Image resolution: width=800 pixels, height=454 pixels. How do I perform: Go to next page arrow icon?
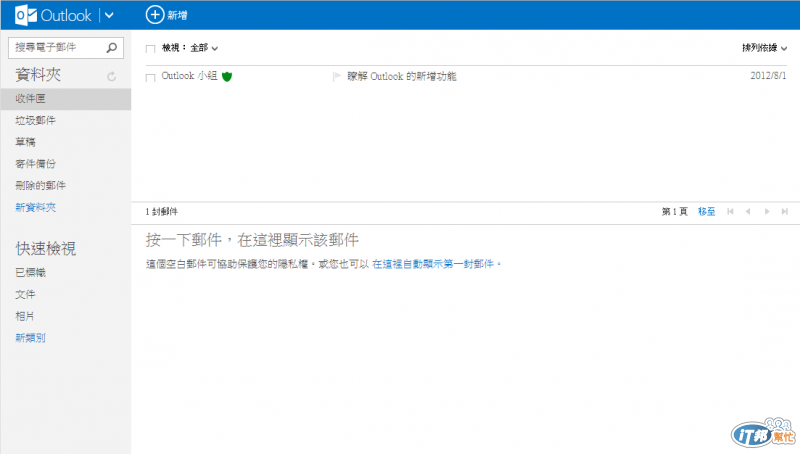[x=767, y=211]
